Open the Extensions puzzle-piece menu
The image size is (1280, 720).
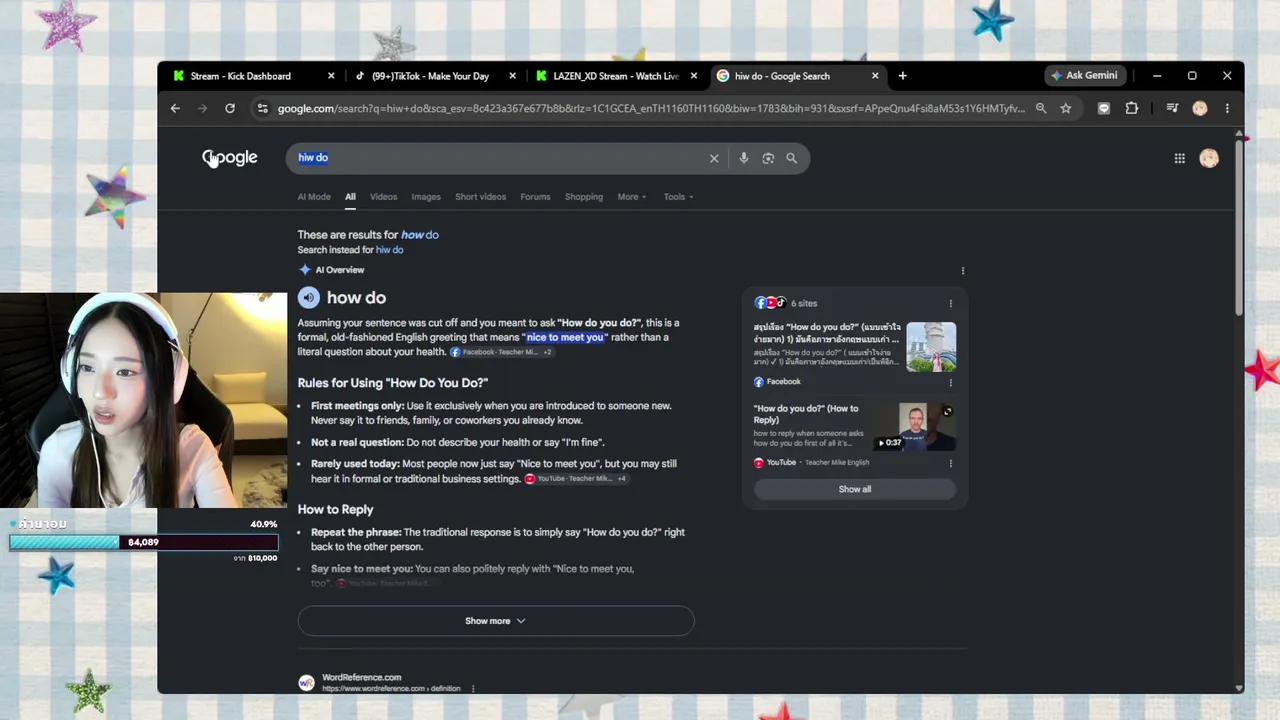[x=1132, y=108]
